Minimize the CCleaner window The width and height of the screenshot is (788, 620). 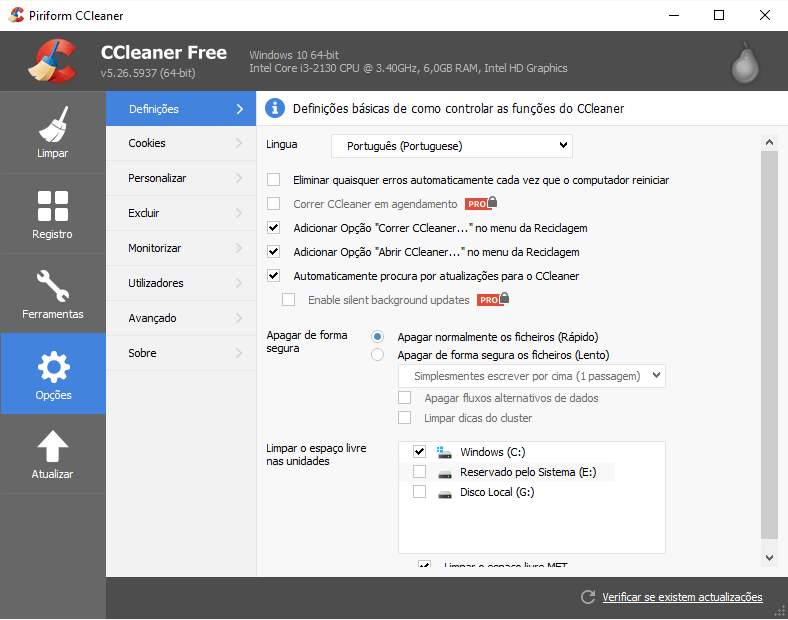674,15
